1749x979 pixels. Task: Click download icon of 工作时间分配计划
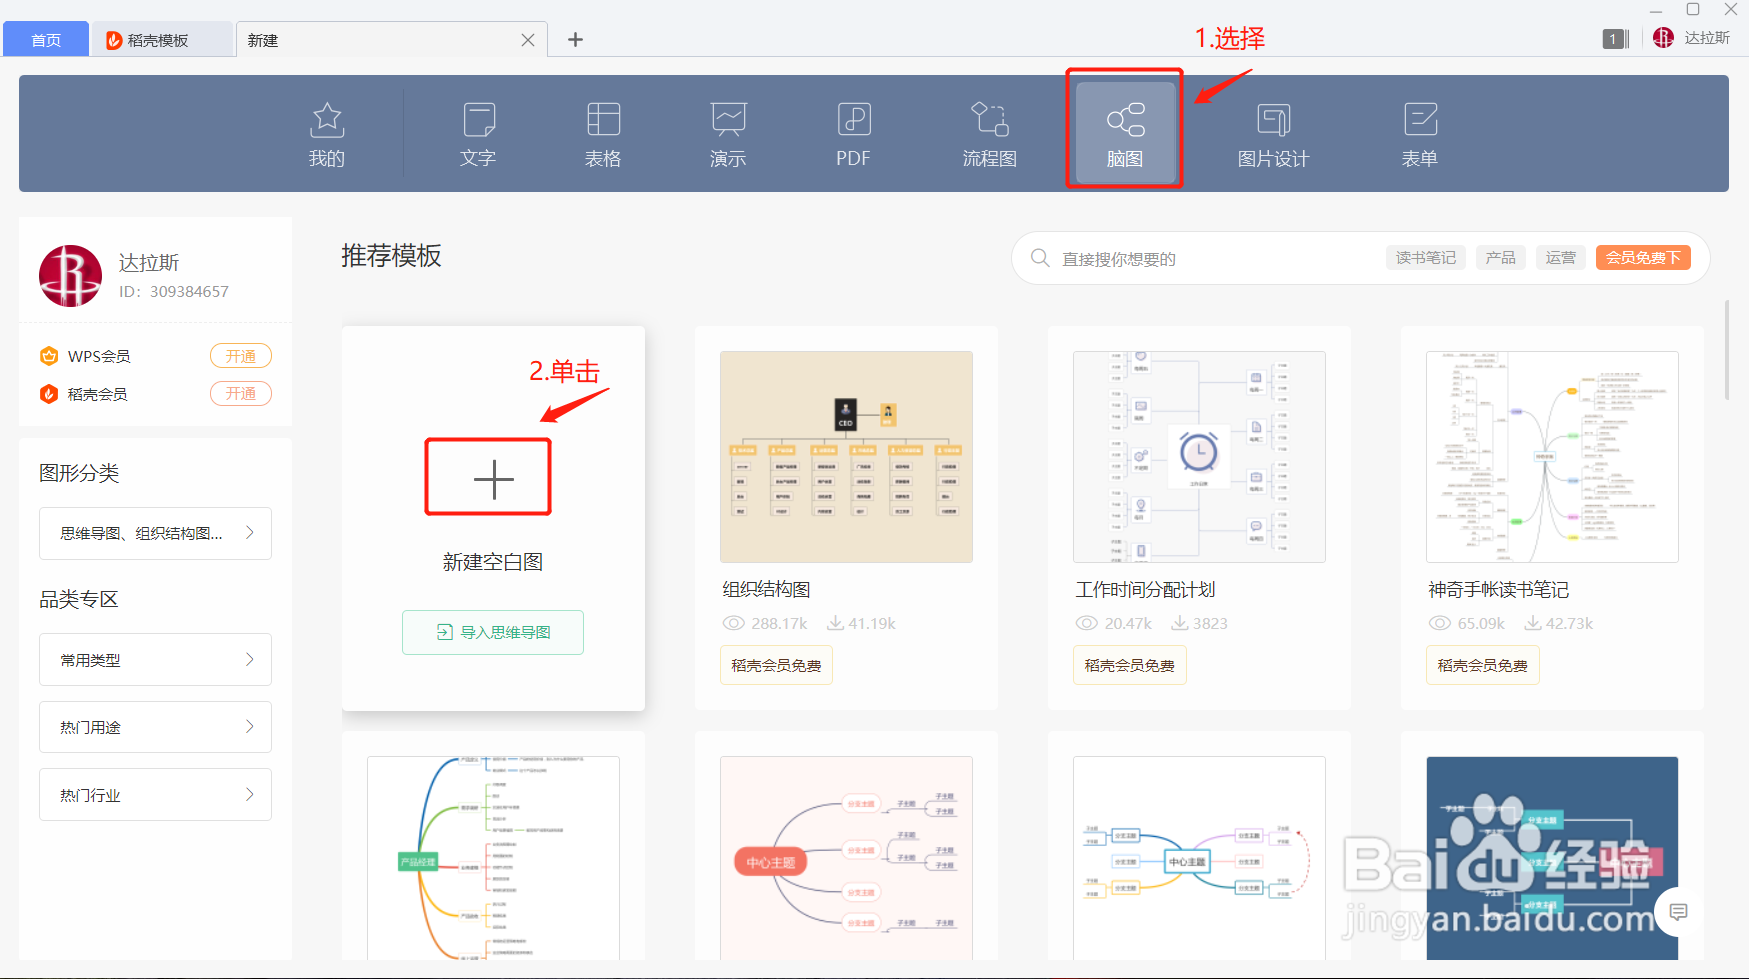click(x=1180, y=623)
